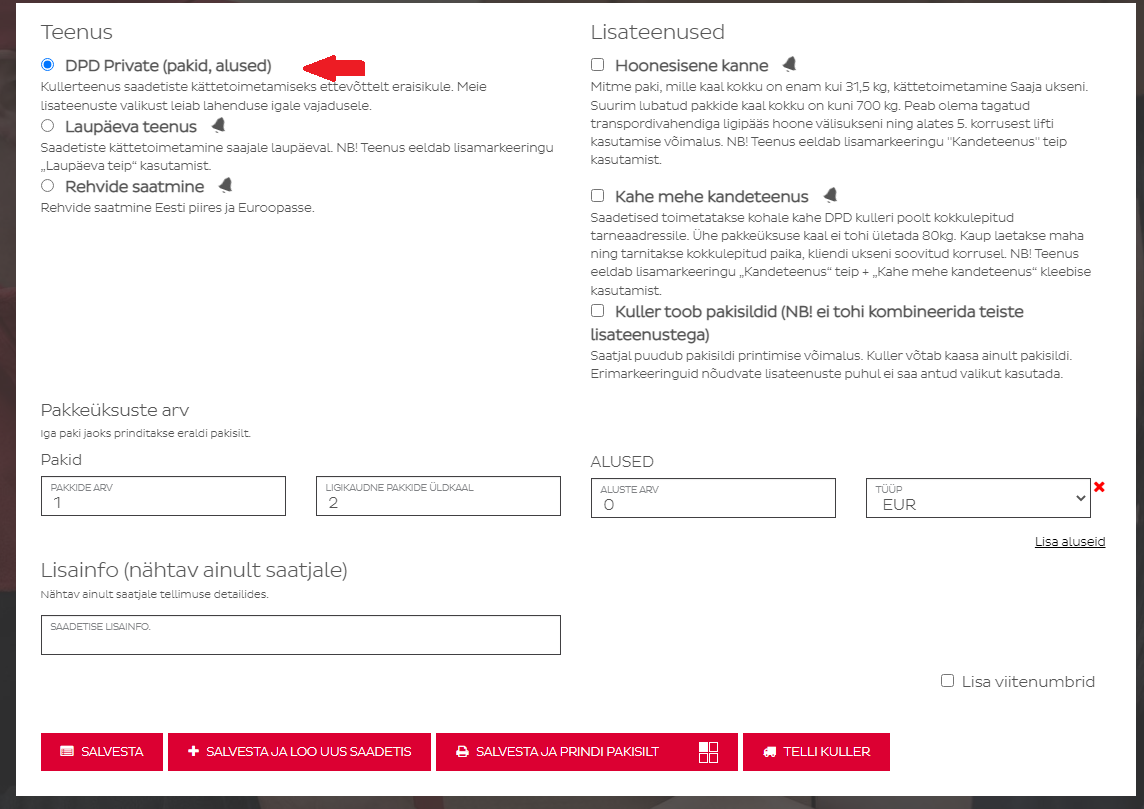Click the Rehvide saatmine label text
Viewport: 1144px width, 809px height.
[x=135, y=187]
